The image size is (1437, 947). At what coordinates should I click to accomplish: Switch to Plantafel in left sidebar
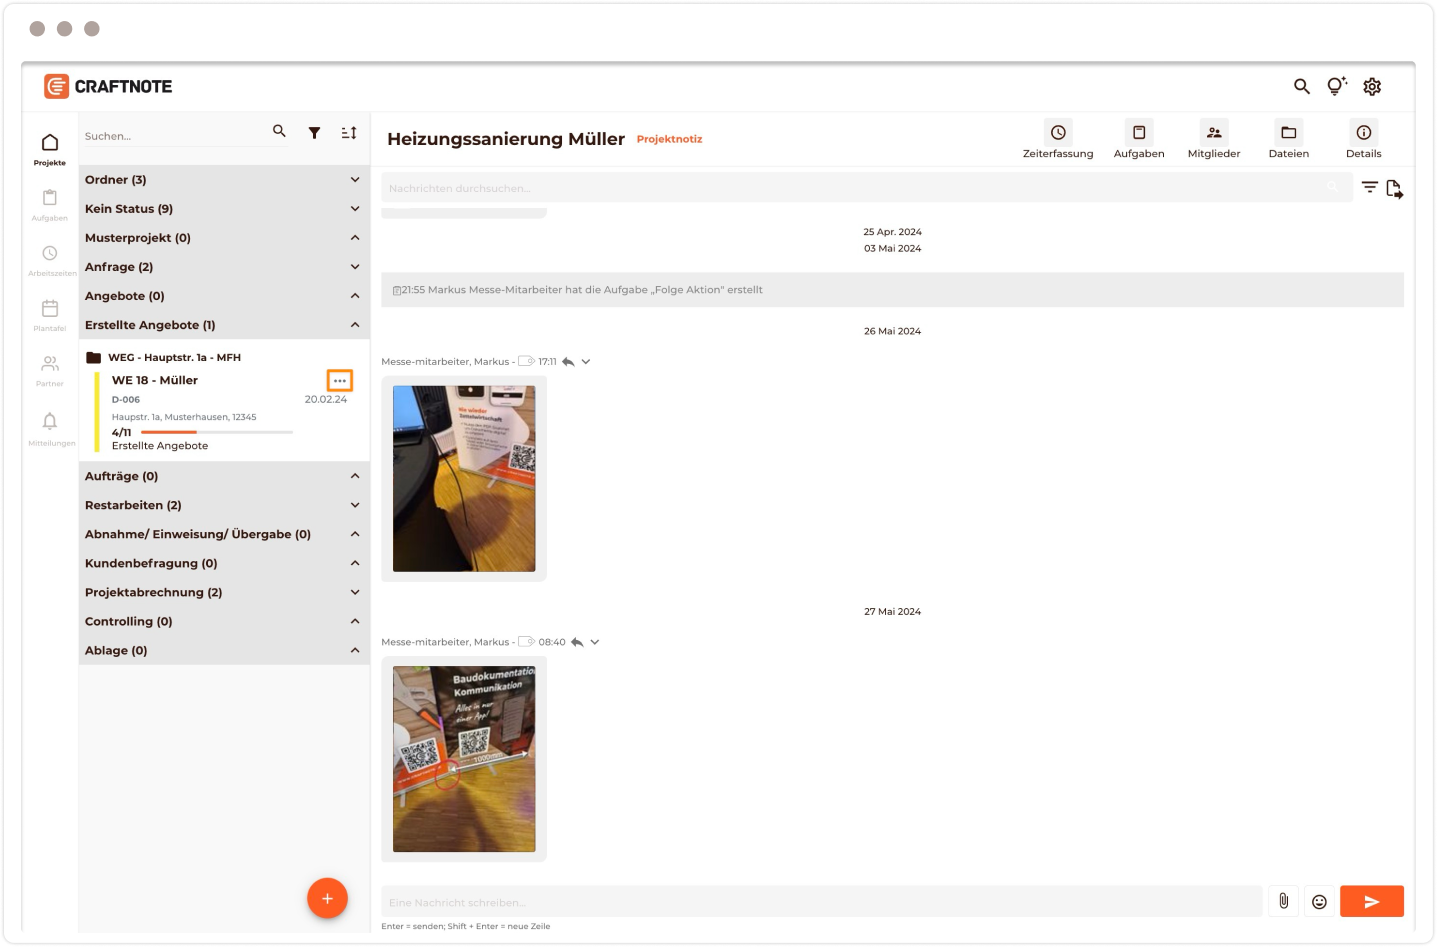coord(50,314)
